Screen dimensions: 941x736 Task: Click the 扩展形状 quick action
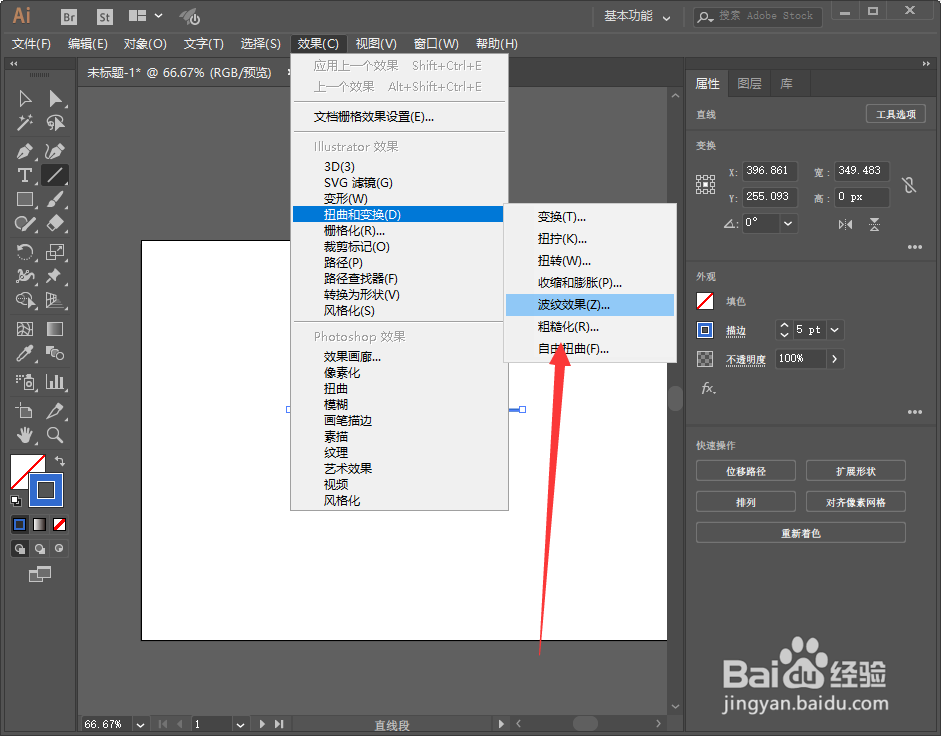[856, 471]
